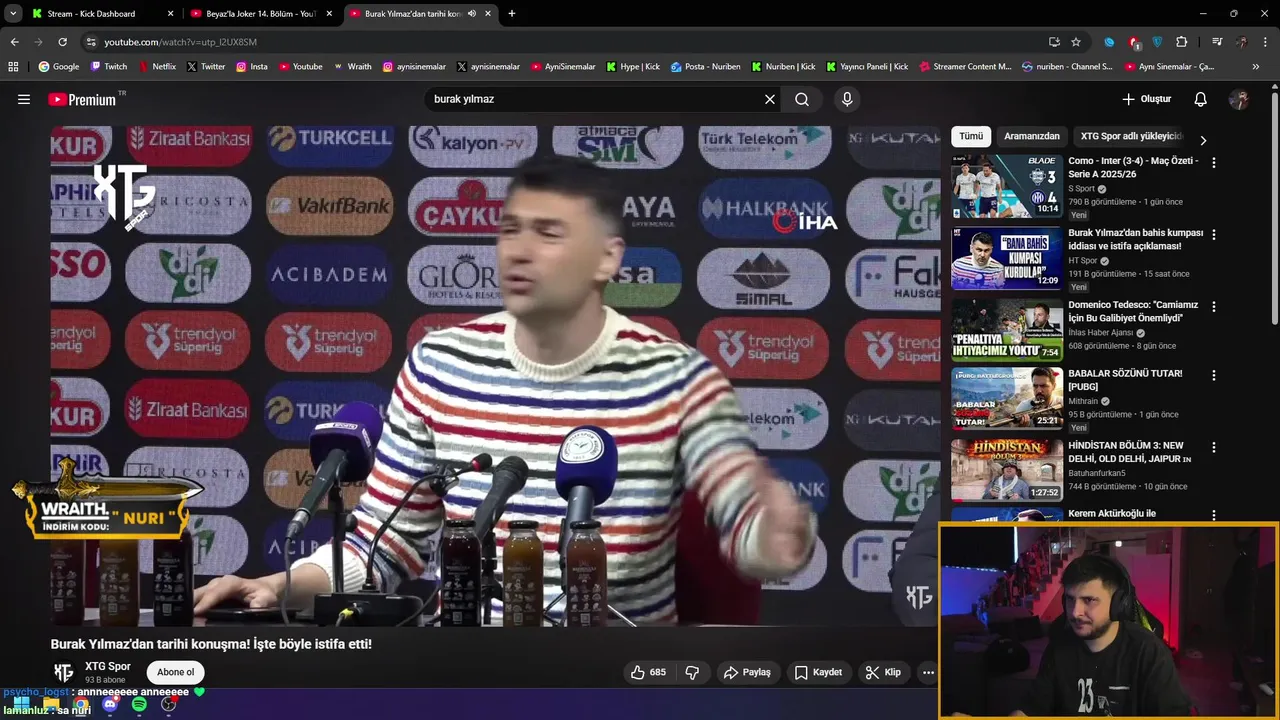Image resolution: width=1280 pixels, height=720 pixels.
Task: Mute the Burak Yılmaz tab audio icon
Action: pyautogui.click(x=471, y=14)
